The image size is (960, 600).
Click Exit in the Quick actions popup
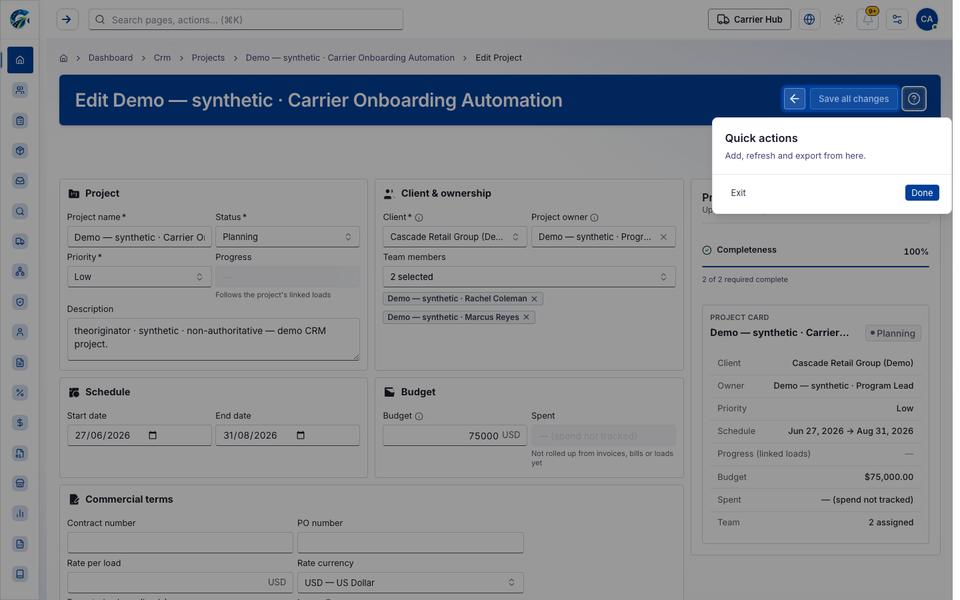(x=738, y=193)
